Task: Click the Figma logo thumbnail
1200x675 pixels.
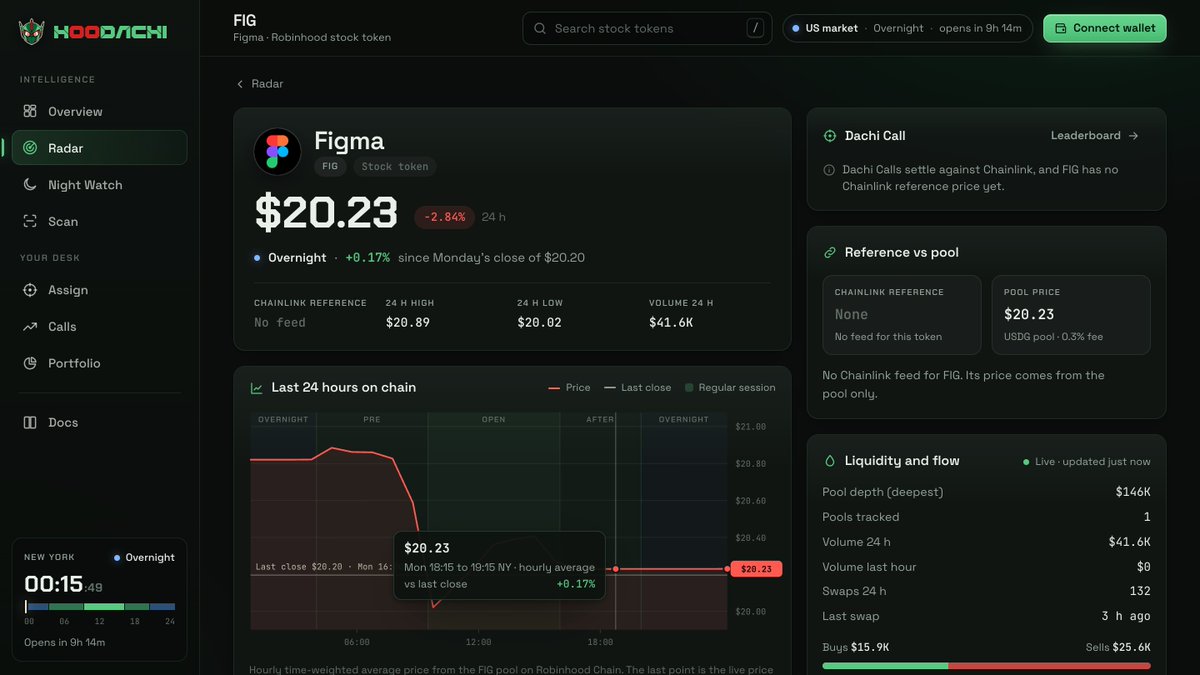Action: 277,152
